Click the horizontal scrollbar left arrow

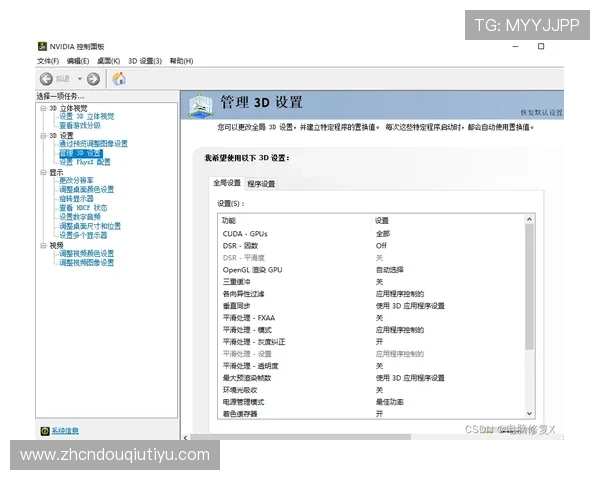point(186,438)
